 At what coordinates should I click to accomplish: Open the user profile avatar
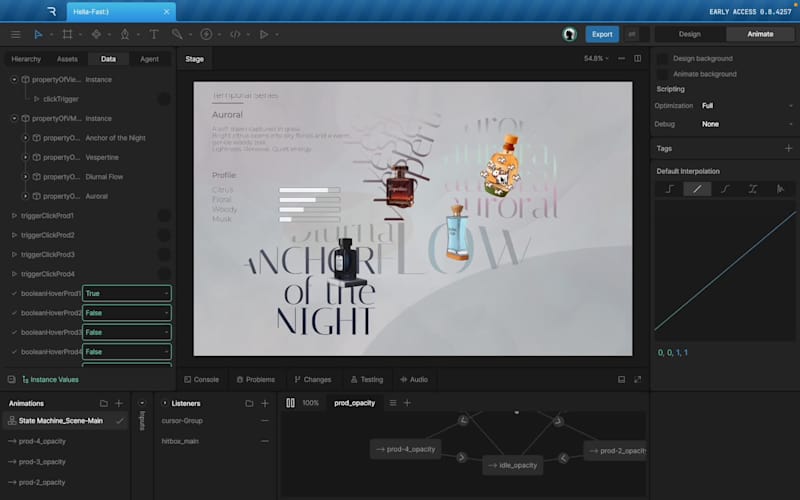tap(569, 34)
